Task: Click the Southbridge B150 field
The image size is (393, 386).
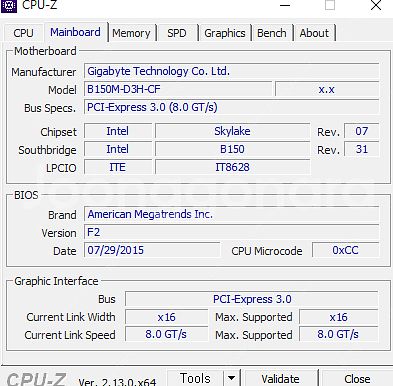Action: (232, 149)
